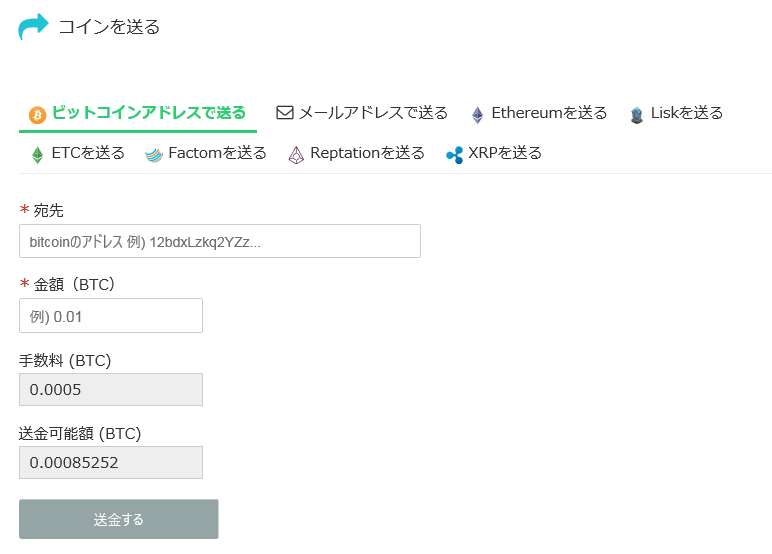
Task: Click the orange Bitcoin icon in tabs
Action: pyautogui.click(x=38, y=114)
